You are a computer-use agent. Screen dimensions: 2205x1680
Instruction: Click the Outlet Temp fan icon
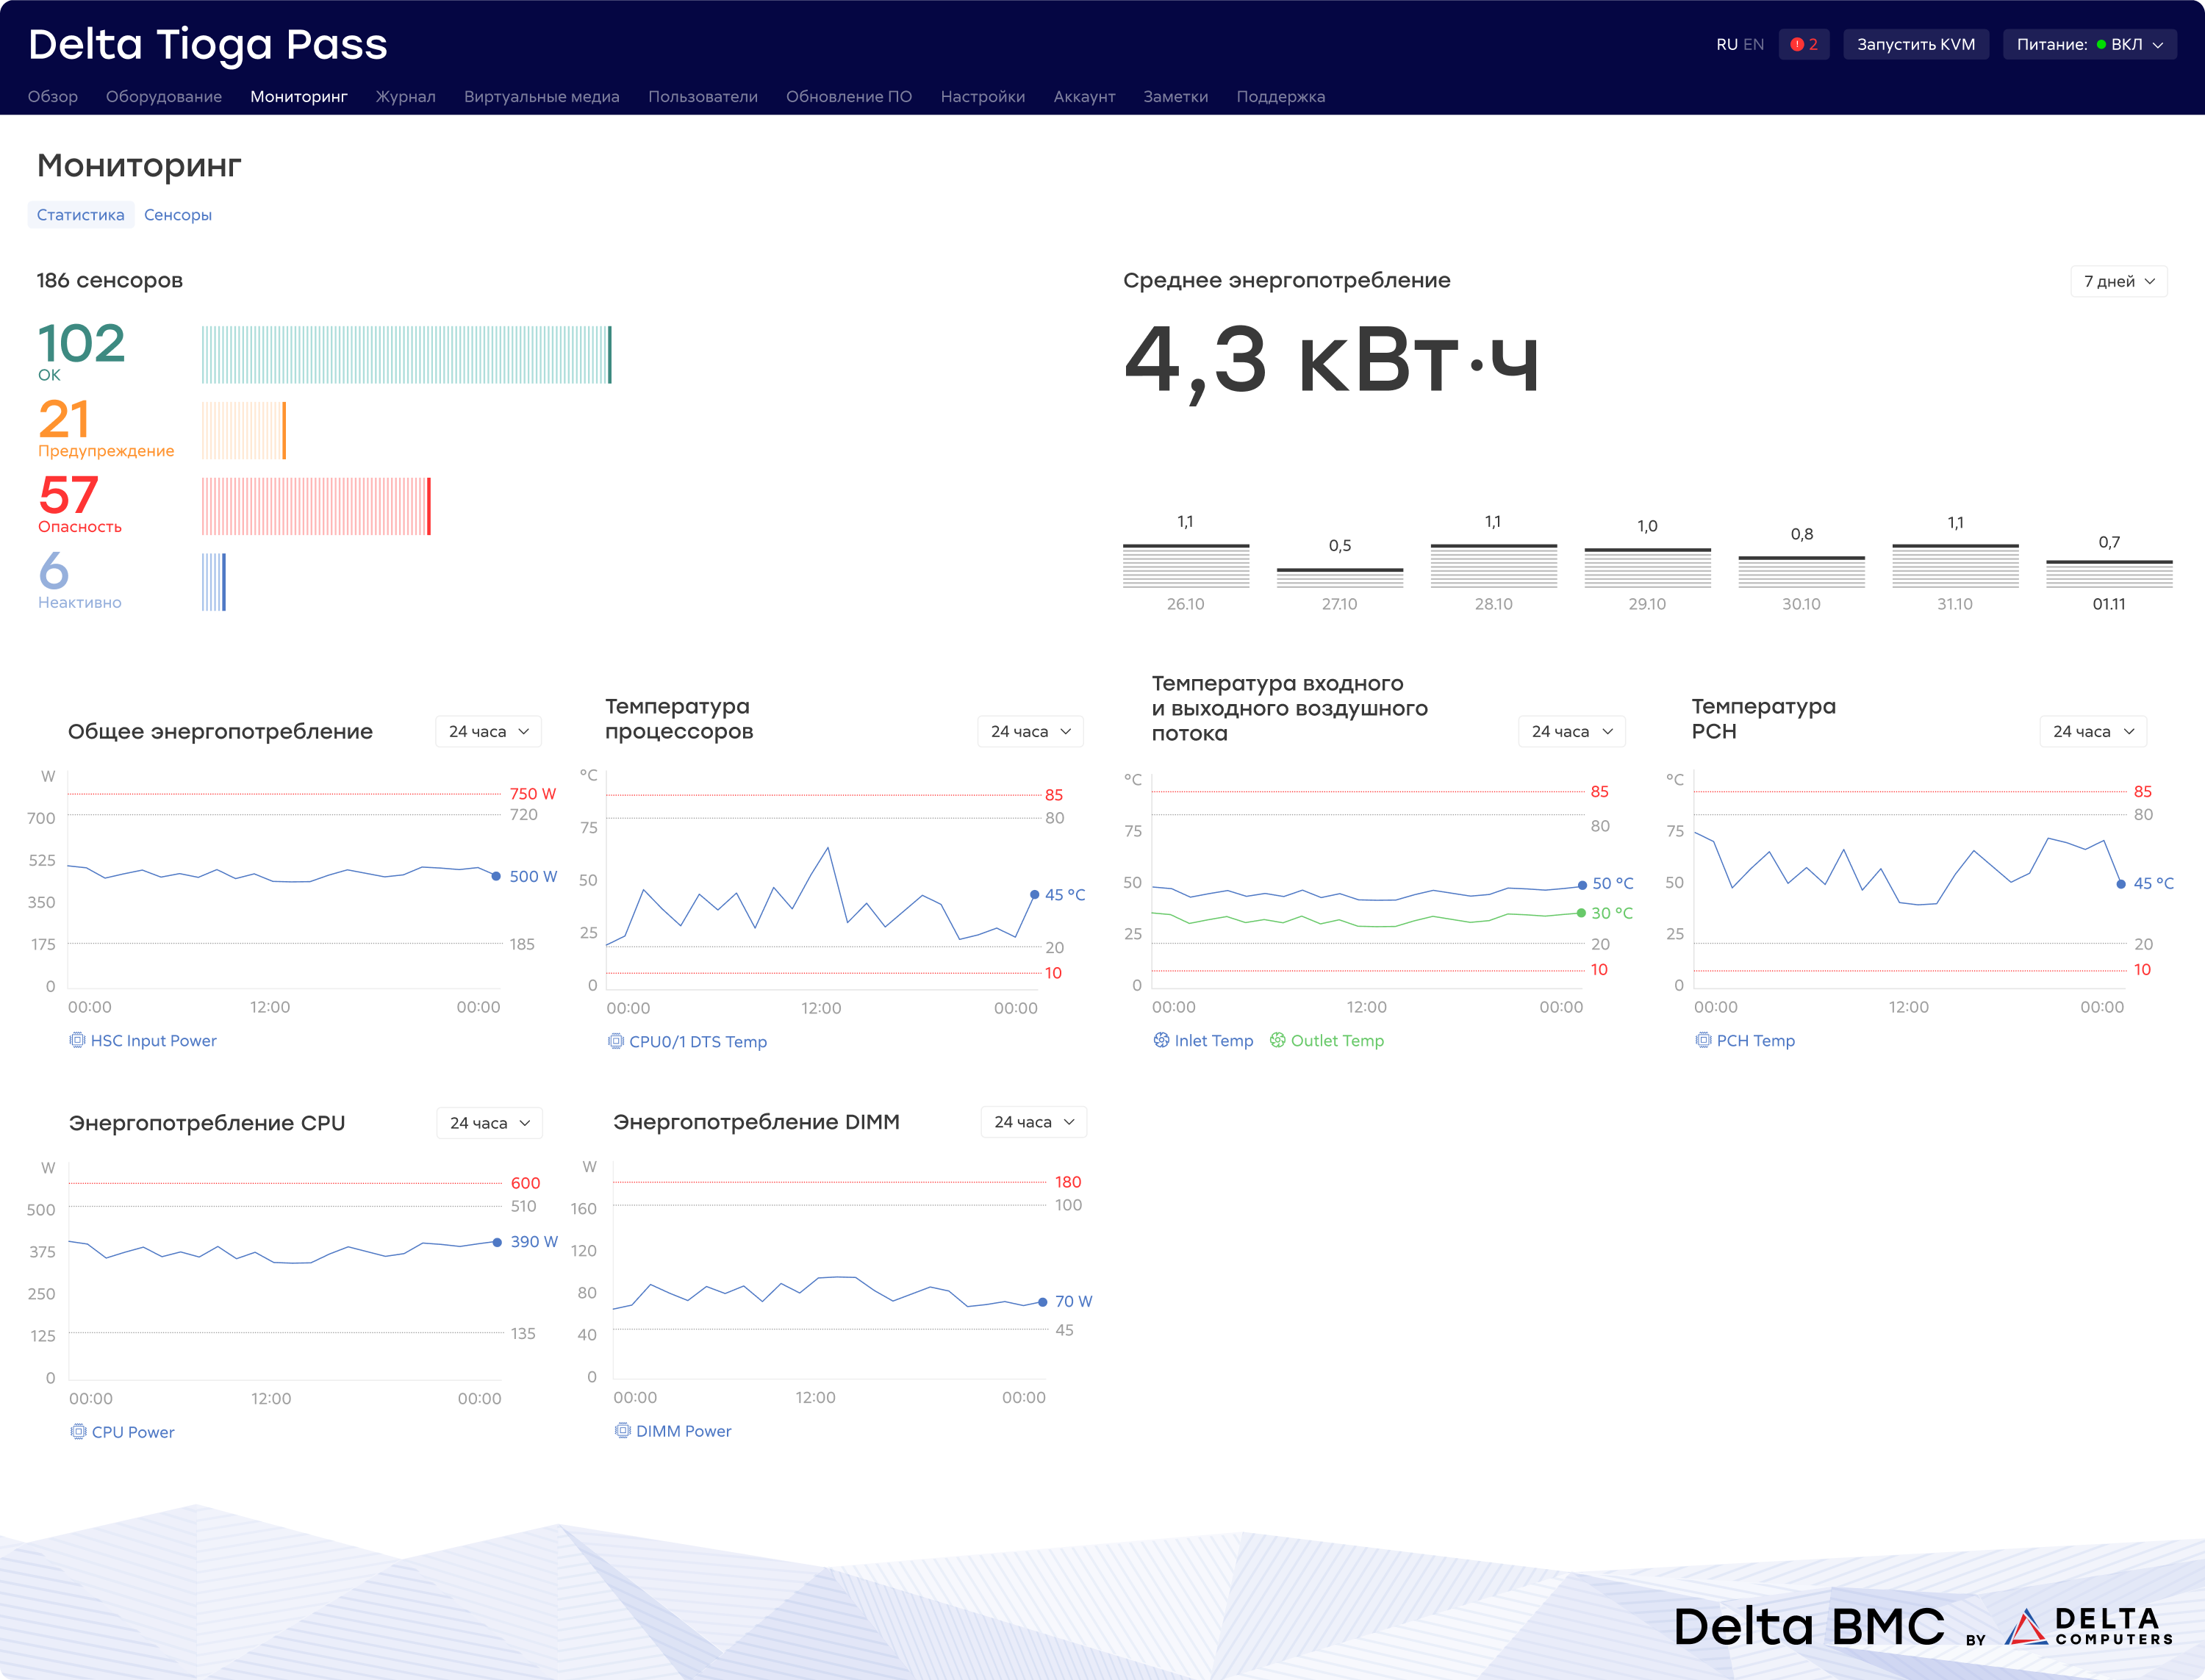pyautogui.click(x=1277, y=1040)
